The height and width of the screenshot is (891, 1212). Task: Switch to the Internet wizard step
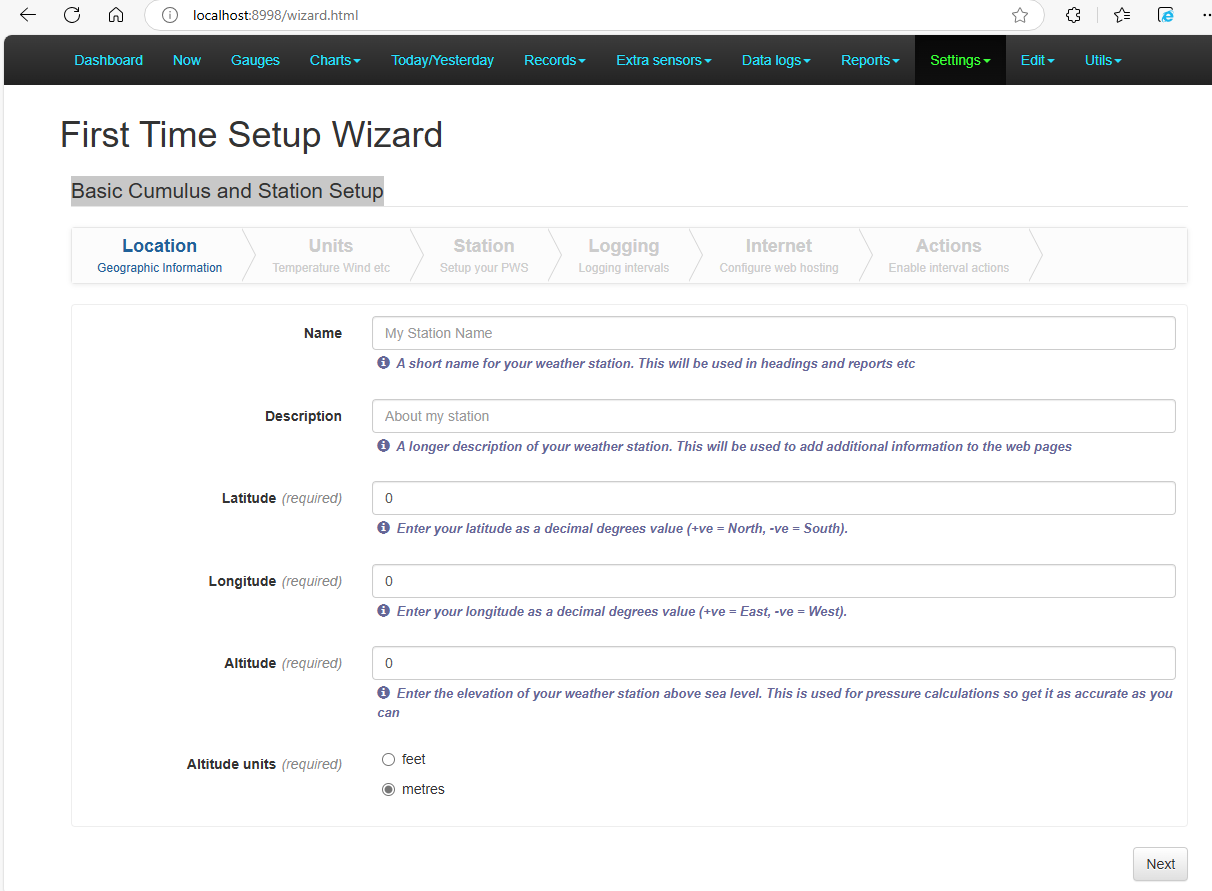pos(779,255)
